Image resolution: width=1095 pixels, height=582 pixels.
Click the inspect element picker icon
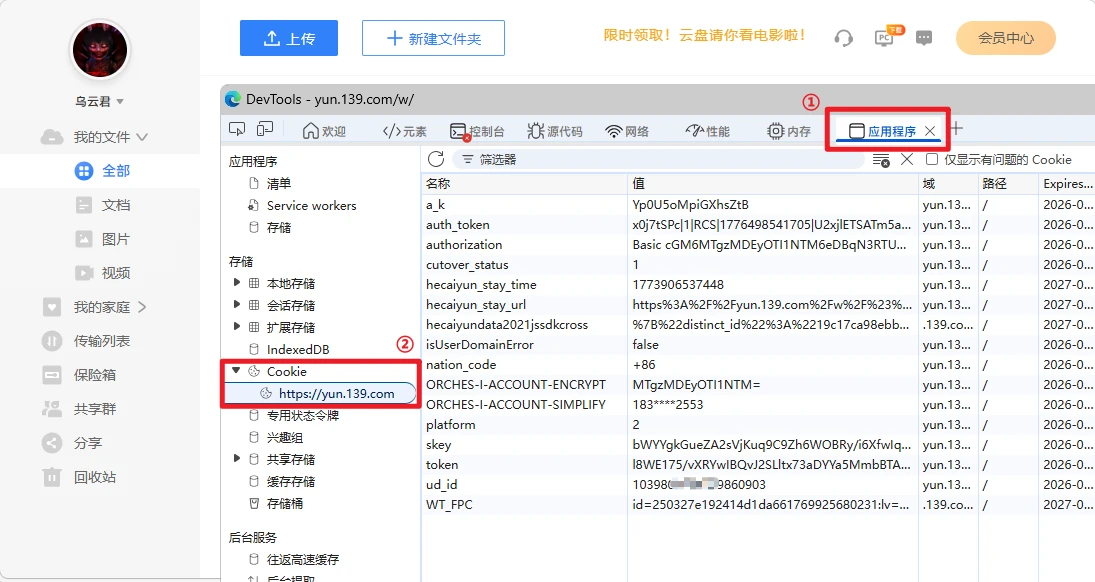(237, 130)
